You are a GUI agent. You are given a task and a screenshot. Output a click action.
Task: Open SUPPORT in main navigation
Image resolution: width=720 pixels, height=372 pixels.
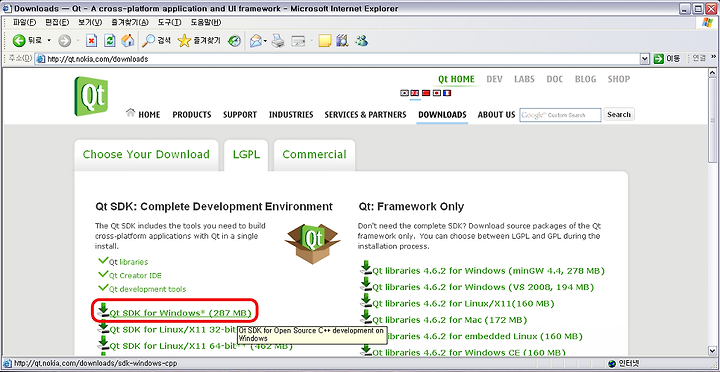(x=240, y=115)
